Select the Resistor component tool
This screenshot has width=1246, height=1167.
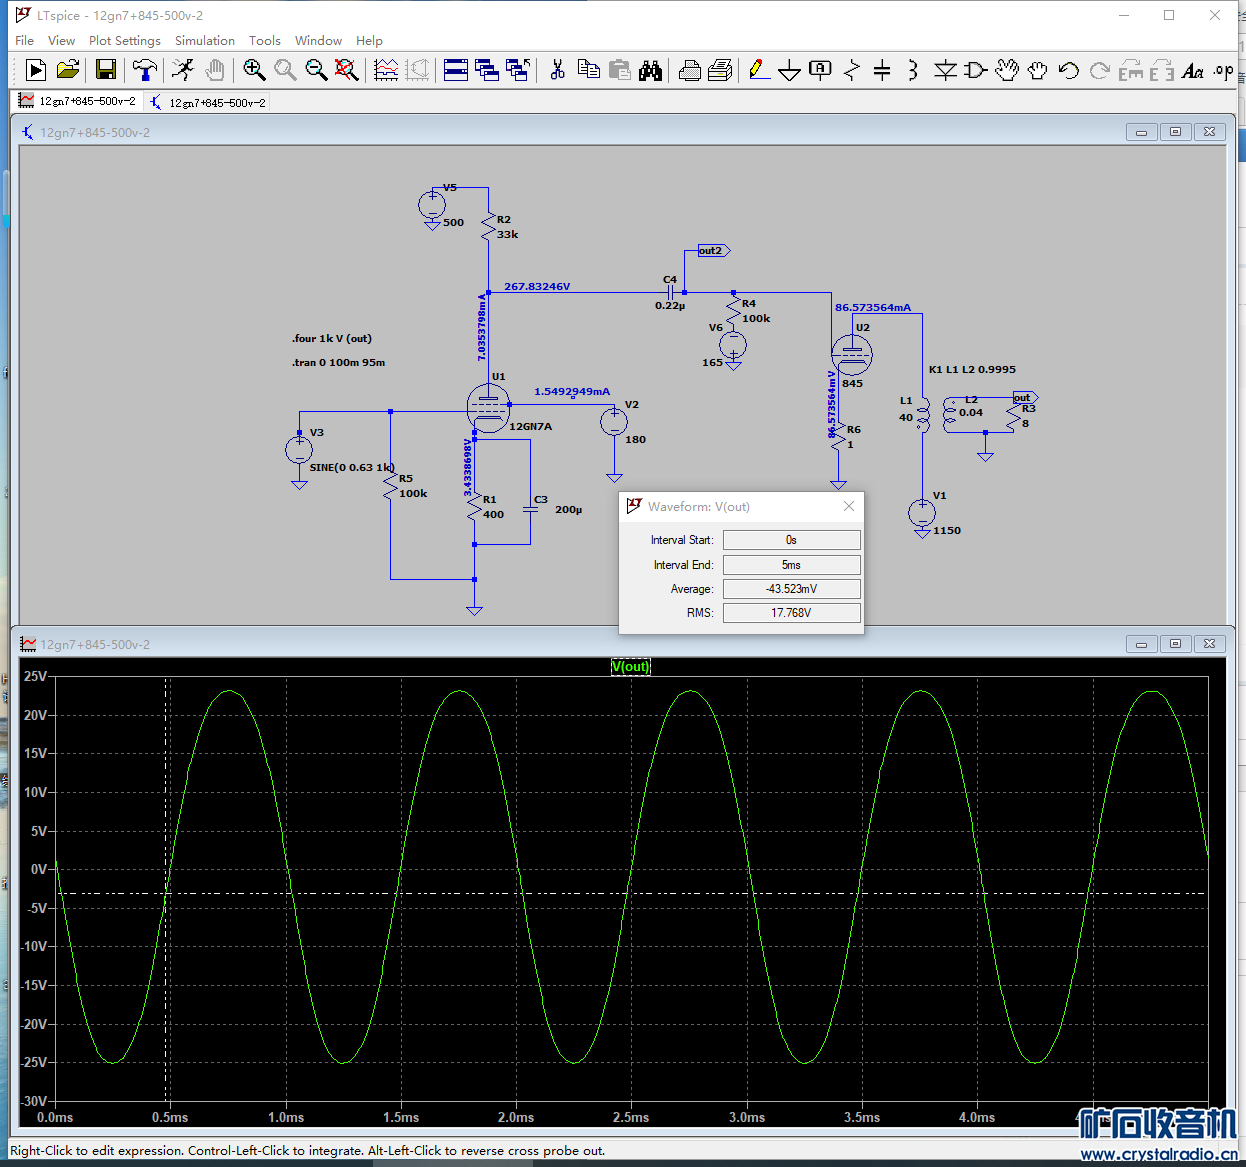click(x=852, y=70)
